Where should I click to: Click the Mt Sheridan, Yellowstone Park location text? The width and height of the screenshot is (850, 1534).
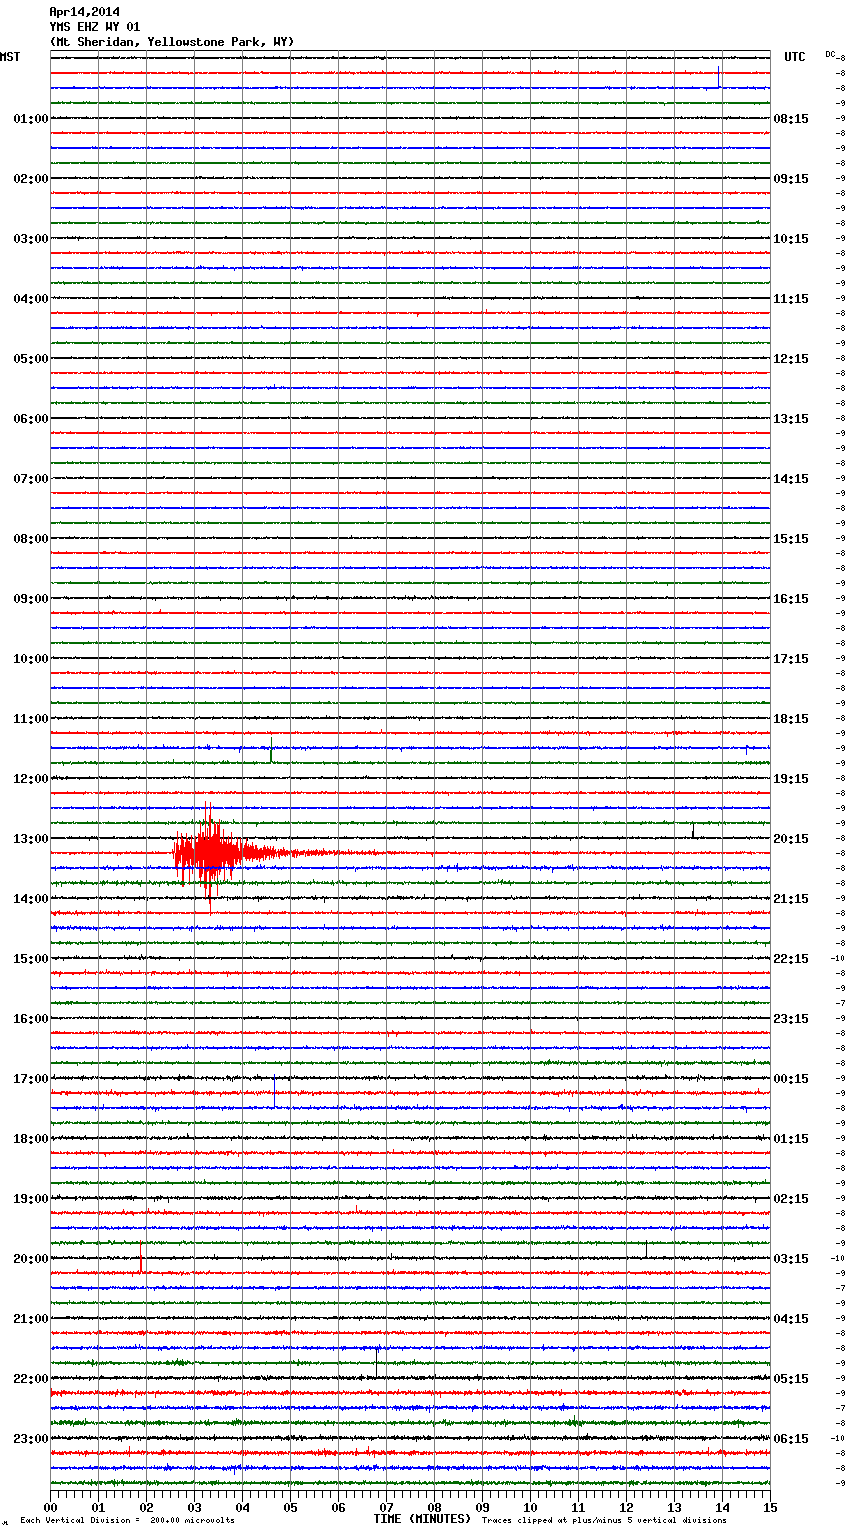pos(171,42)
